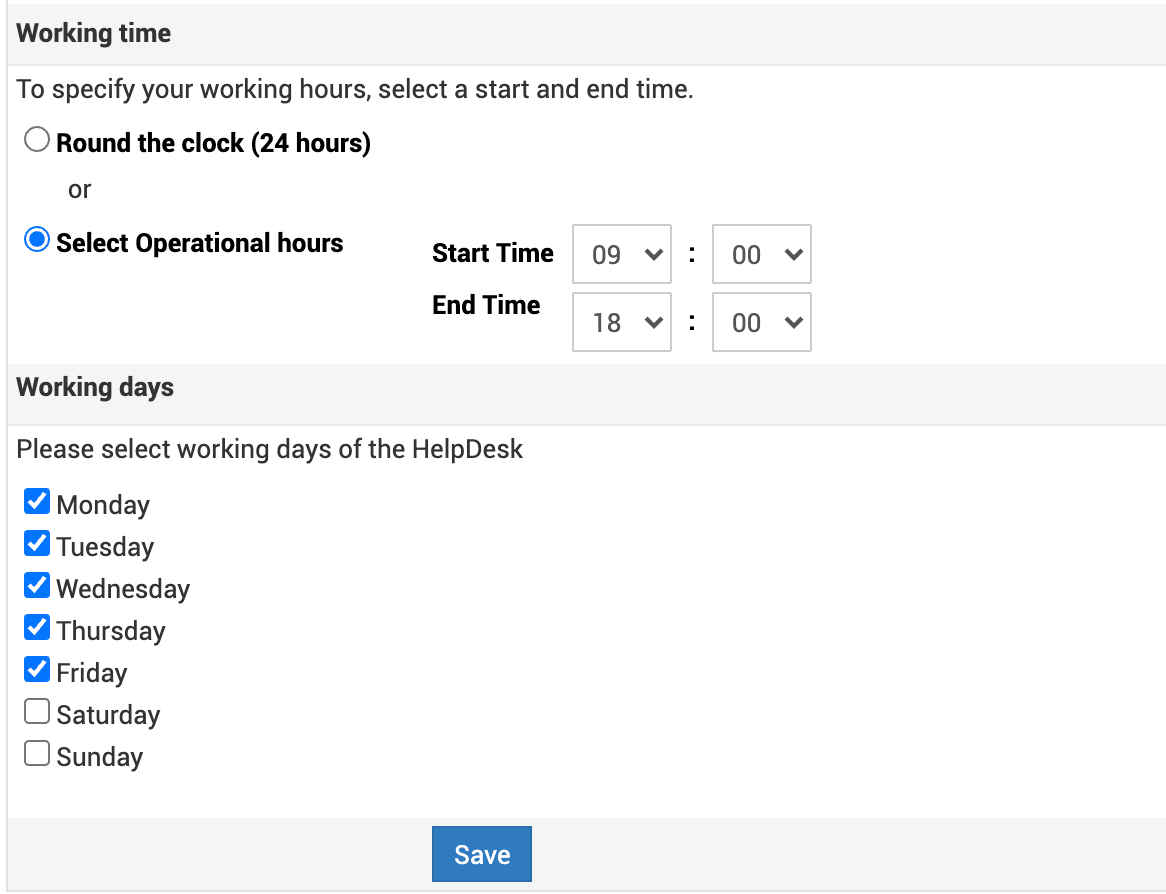The height and width of the screenshot is (894, 1166).
Task: Uncheck the Monday checkbox
Action: (x=37, y=501)
